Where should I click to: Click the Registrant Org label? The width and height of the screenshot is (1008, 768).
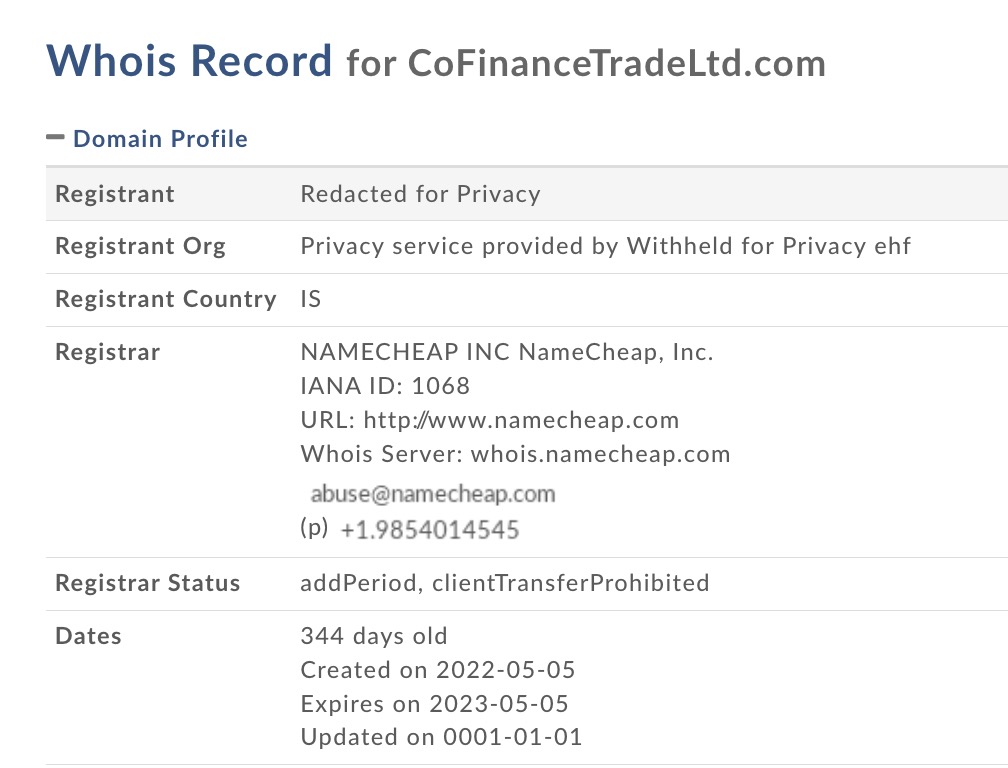point(141,246)
